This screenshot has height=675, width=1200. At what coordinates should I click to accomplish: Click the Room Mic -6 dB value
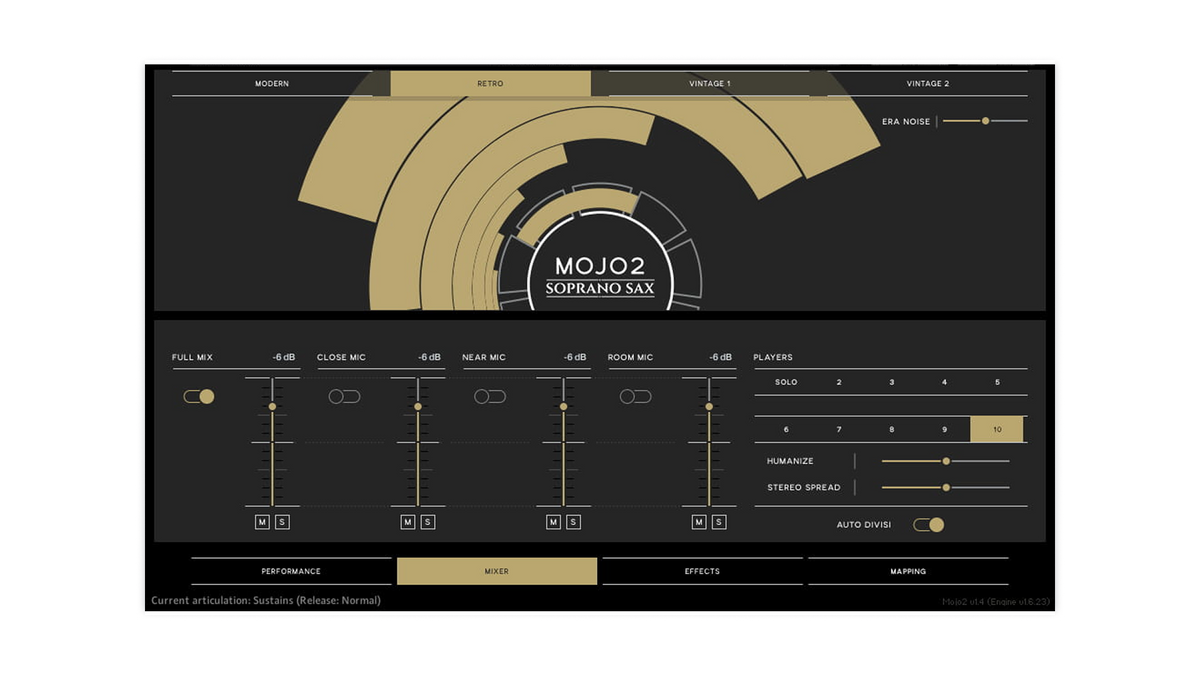point(720,357)
